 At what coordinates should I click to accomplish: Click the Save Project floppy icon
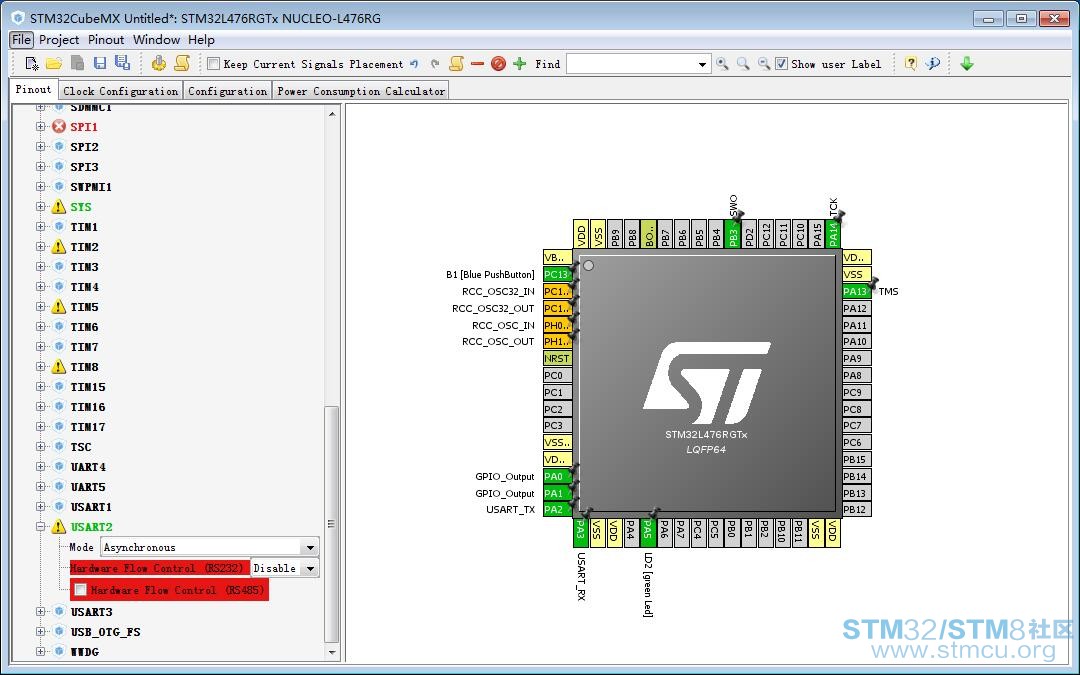pos(100,63)
